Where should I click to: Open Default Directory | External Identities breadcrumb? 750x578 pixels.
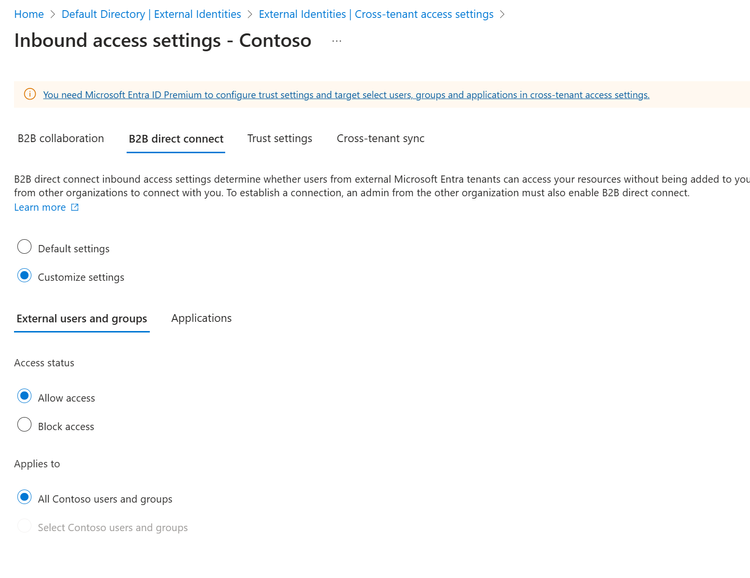151,14
